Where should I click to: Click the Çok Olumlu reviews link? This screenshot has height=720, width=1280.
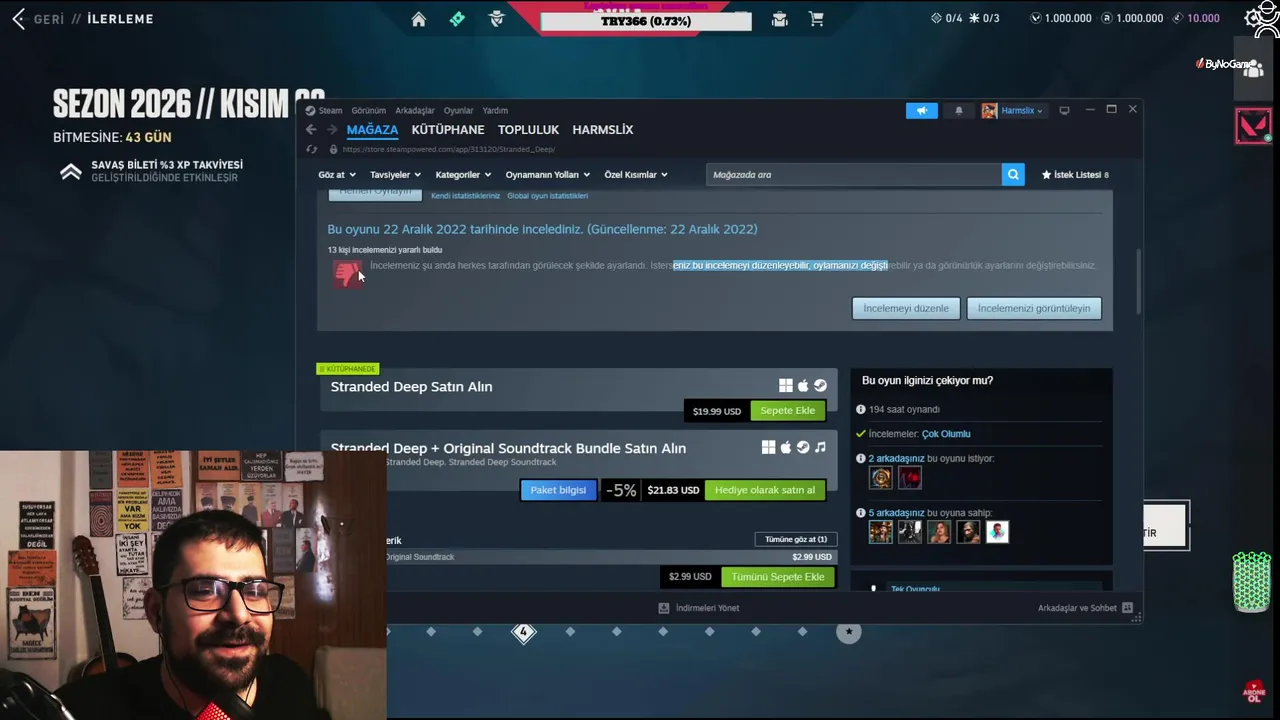click(946, 434)
